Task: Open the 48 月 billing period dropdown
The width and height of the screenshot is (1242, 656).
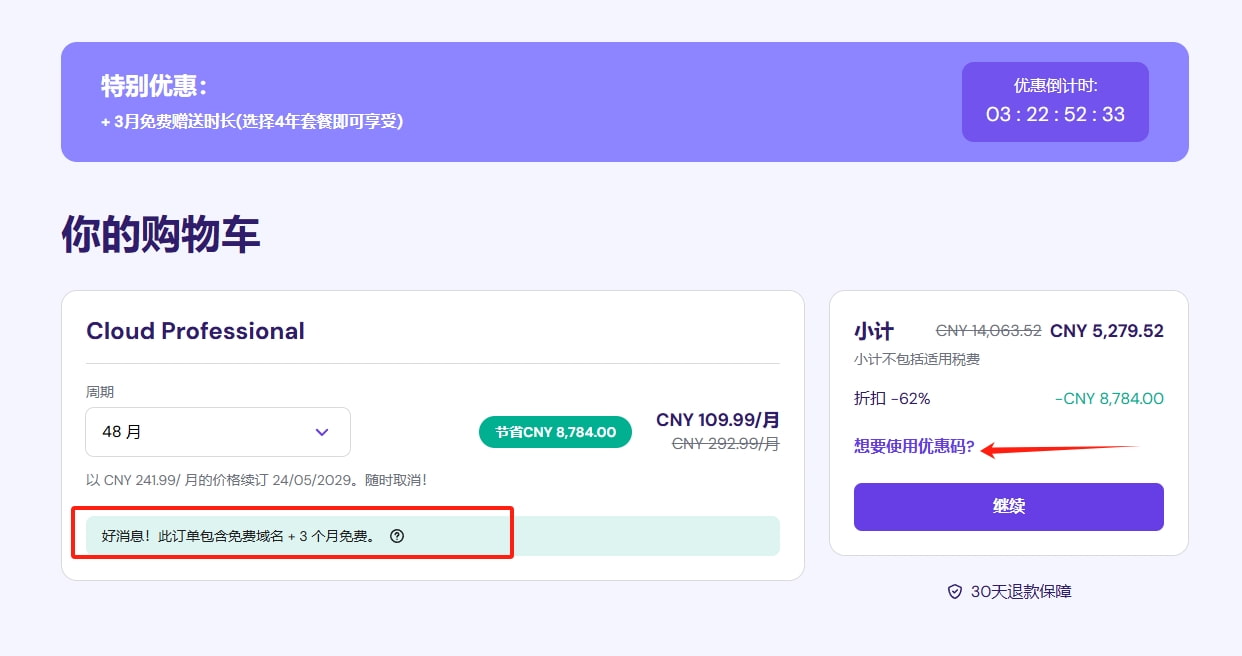Action: tap(217, 431)
